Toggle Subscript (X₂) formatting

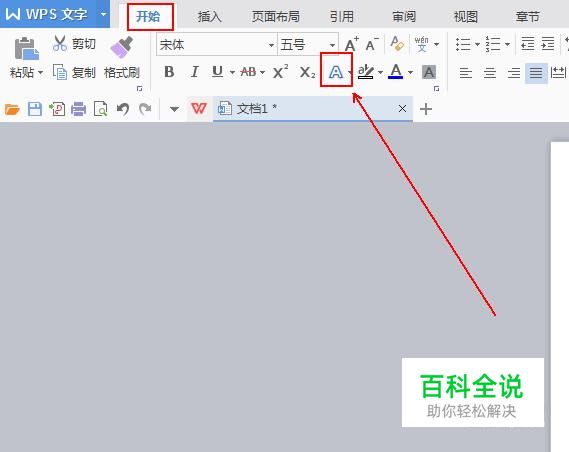click(307, 72)
